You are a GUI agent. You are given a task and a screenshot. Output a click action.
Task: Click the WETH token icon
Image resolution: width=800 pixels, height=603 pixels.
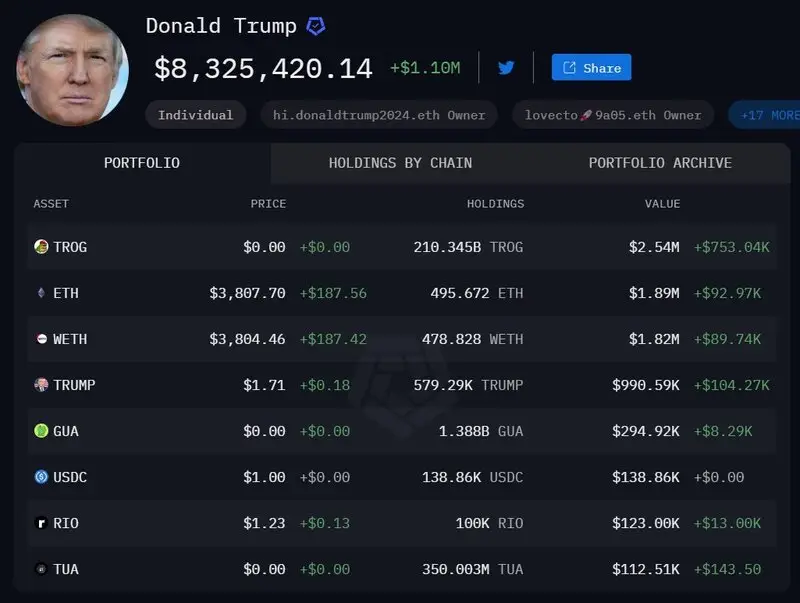42,339
